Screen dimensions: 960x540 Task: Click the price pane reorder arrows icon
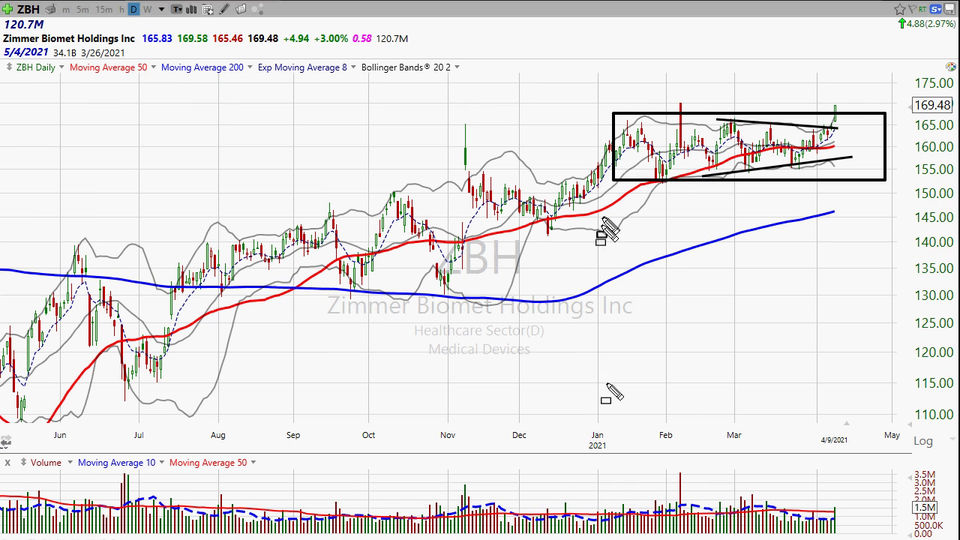9,67
